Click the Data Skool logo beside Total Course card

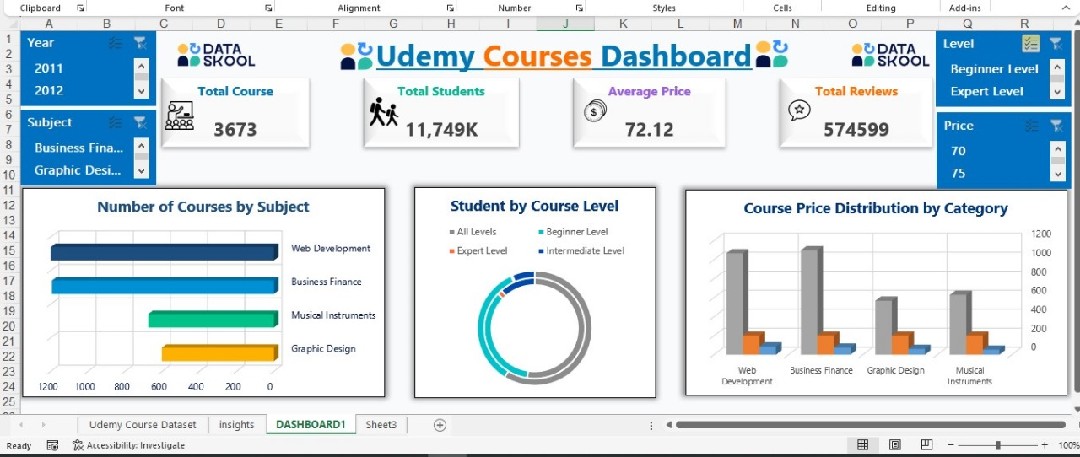click(x=216, y=55)
